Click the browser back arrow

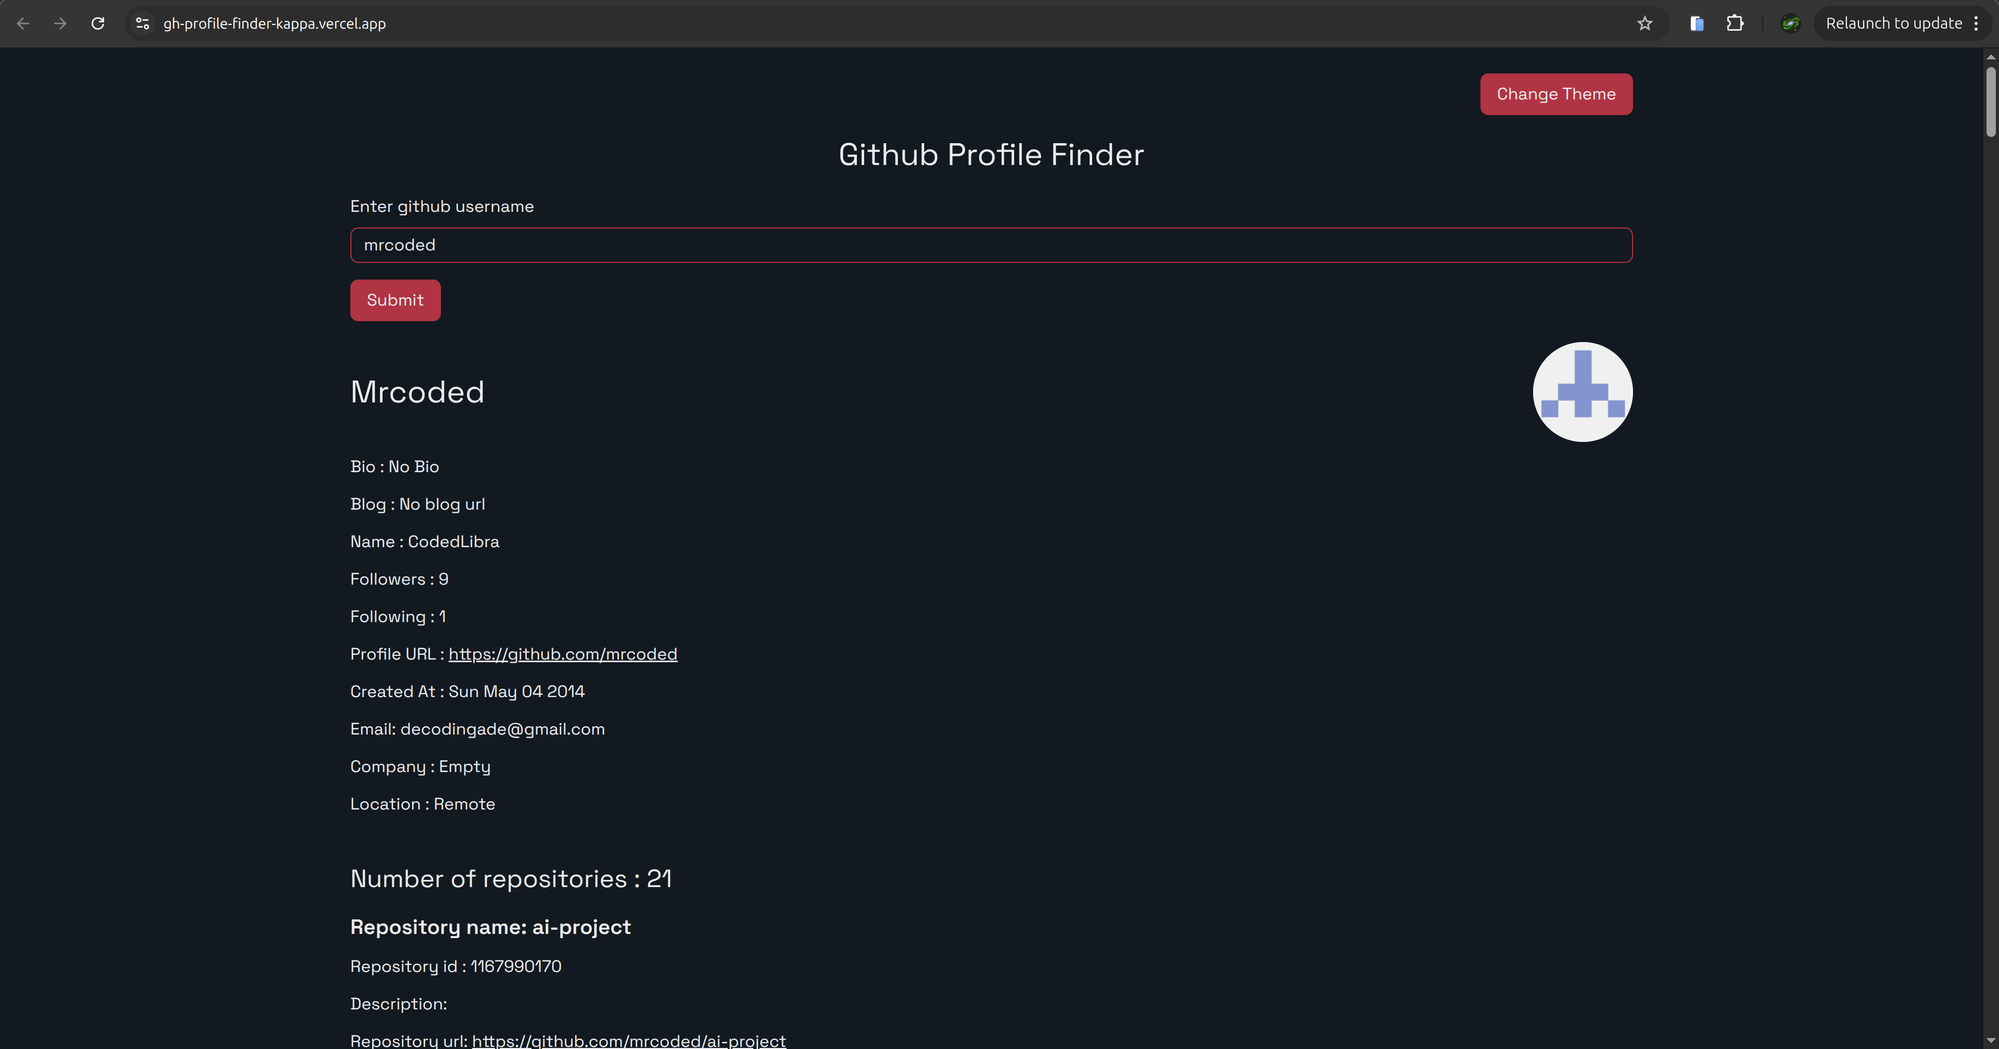pos(23,23)
